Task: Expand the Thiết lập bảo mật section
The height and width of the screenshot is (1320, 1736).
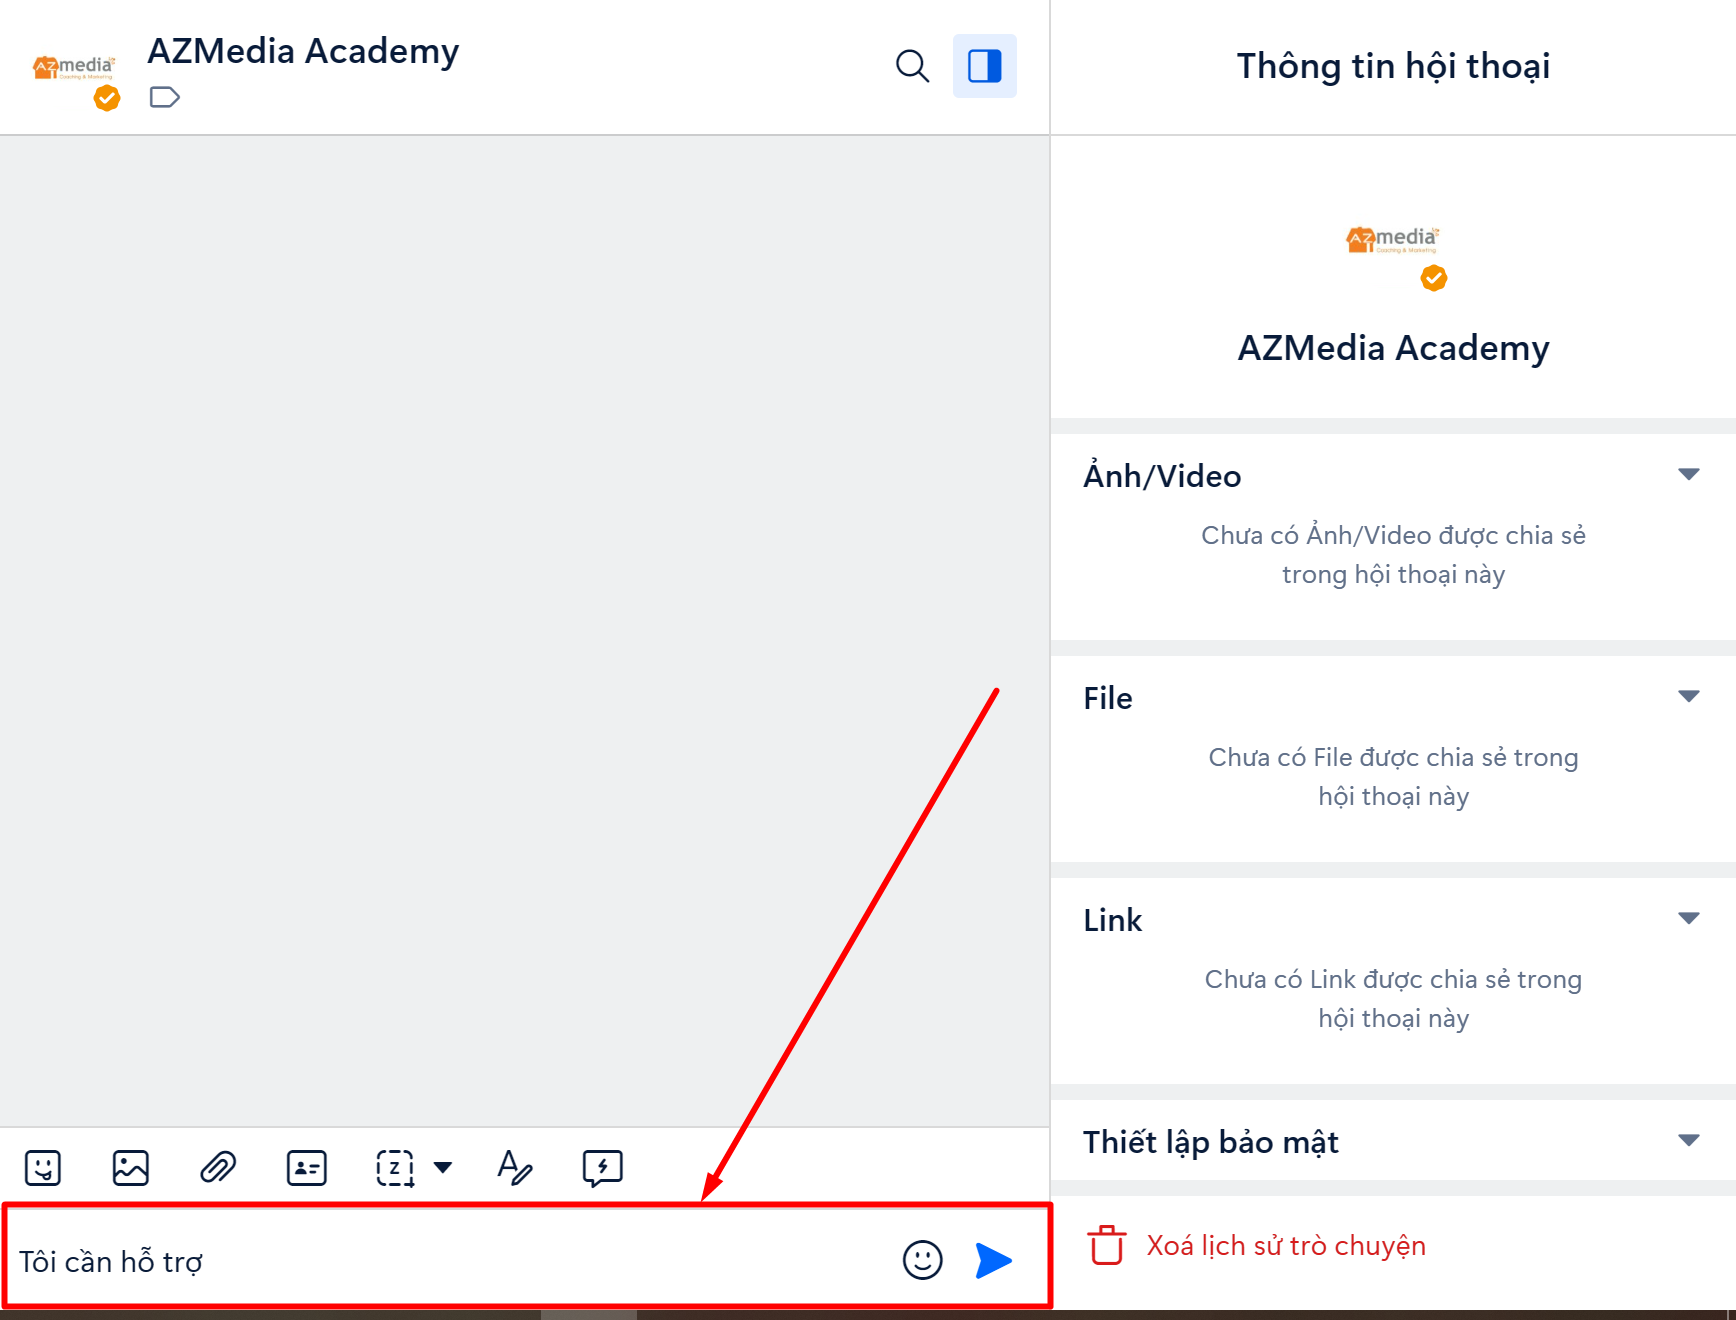Action: (1688, 1141)
